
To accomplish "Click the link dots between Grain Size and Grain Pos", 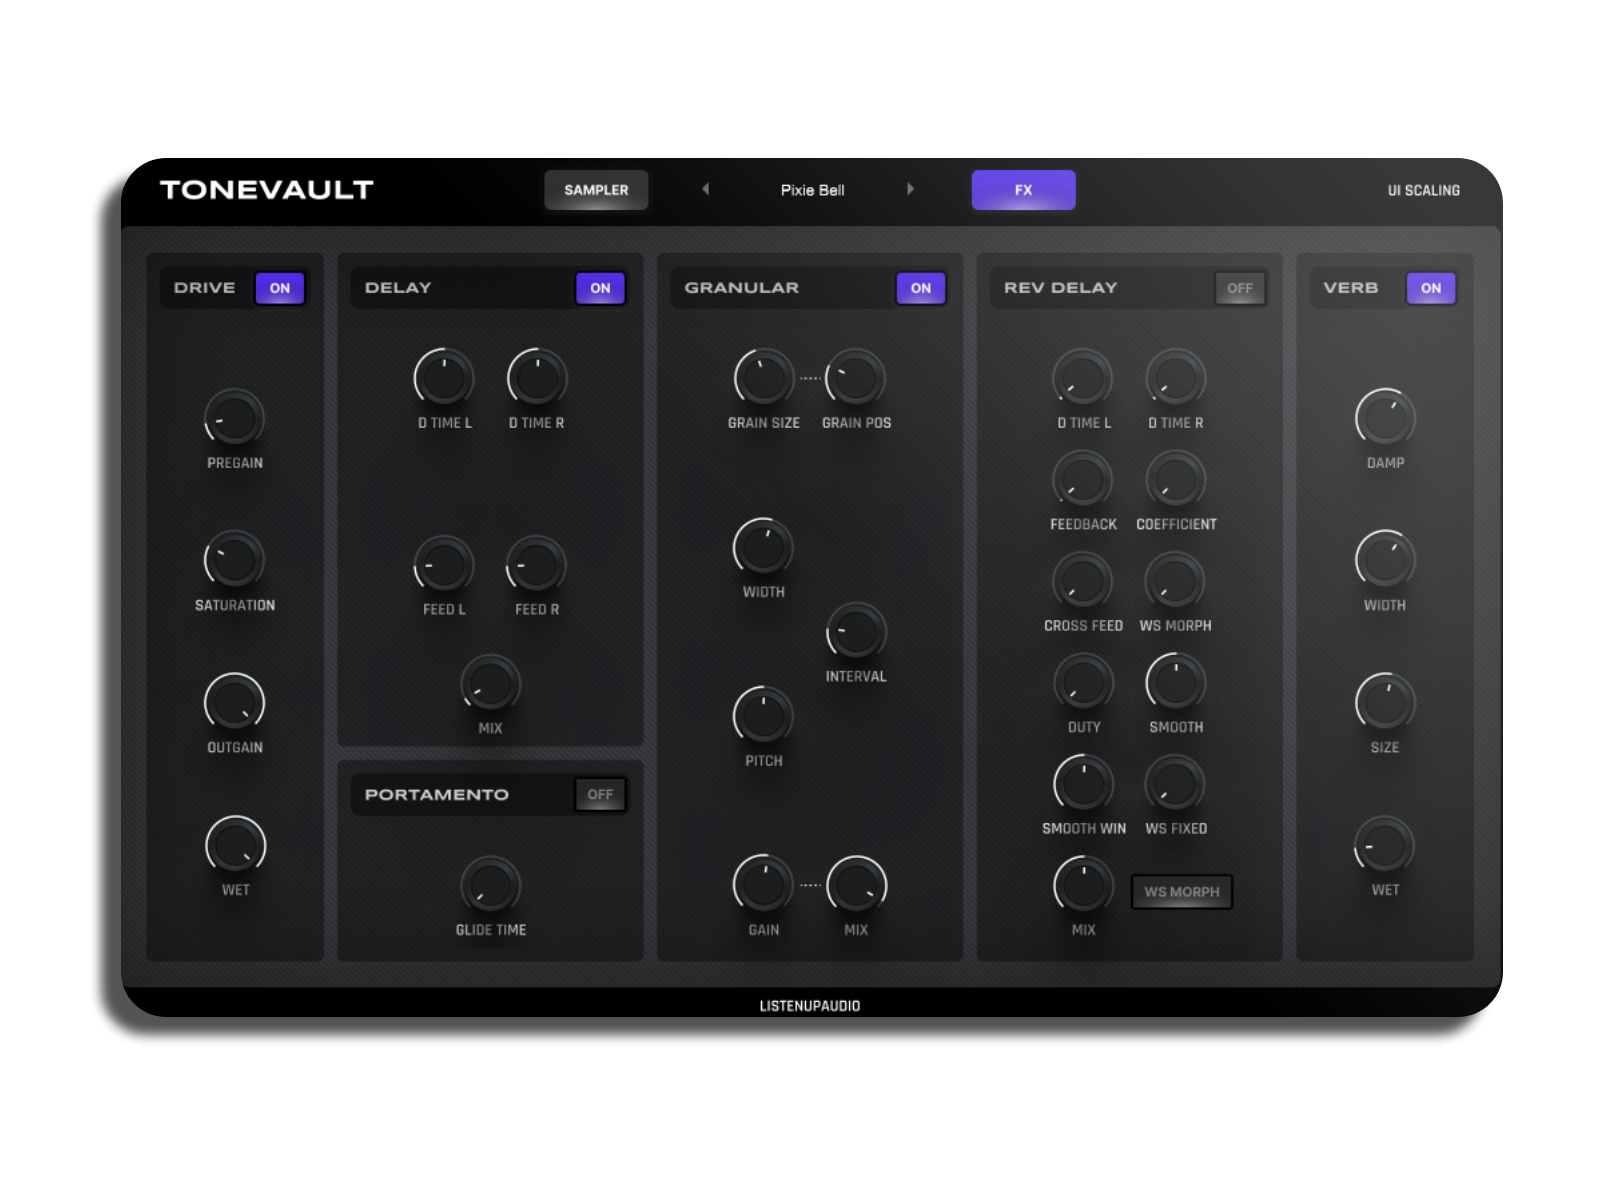I will tap(810, 378).
